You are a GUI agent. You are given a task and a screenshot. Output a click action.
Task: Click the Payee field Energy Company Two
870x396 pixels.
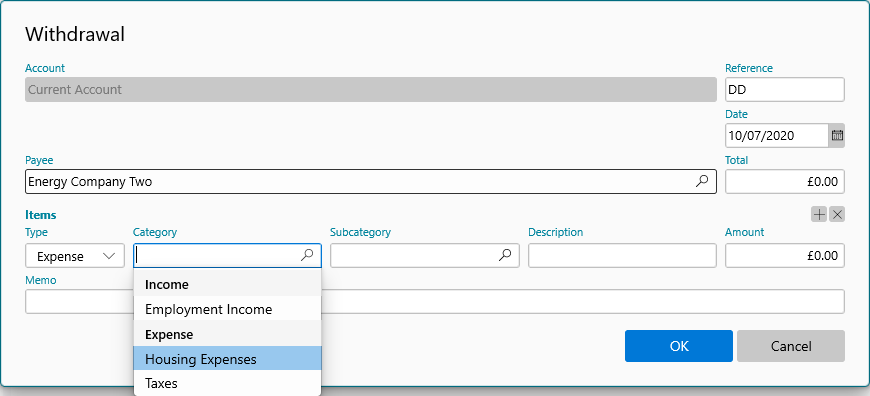[x=371, y=181]
